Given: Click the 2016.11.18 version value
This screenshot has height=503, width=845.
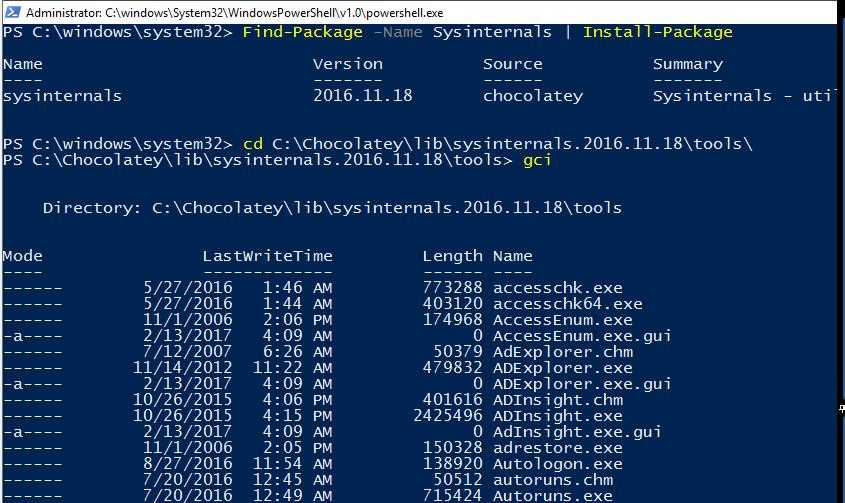Looking at the screenshot, I should click(x=362, y=96).
